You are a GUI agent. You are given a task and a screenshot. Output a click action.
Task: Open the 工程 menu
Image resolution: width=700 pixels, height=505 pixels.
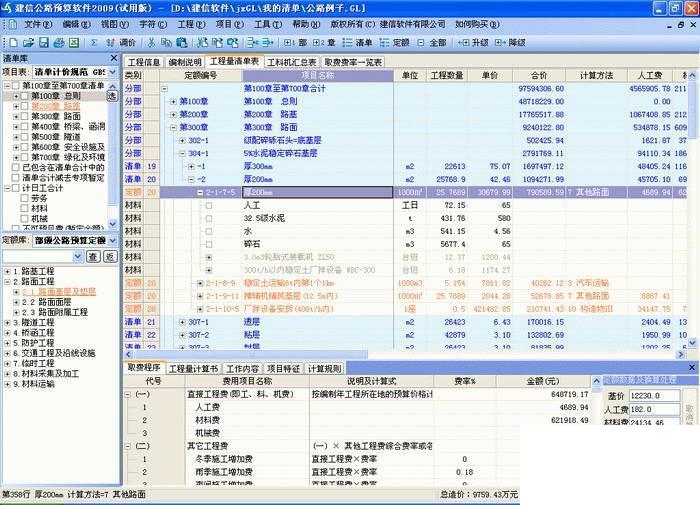point(191,25)
